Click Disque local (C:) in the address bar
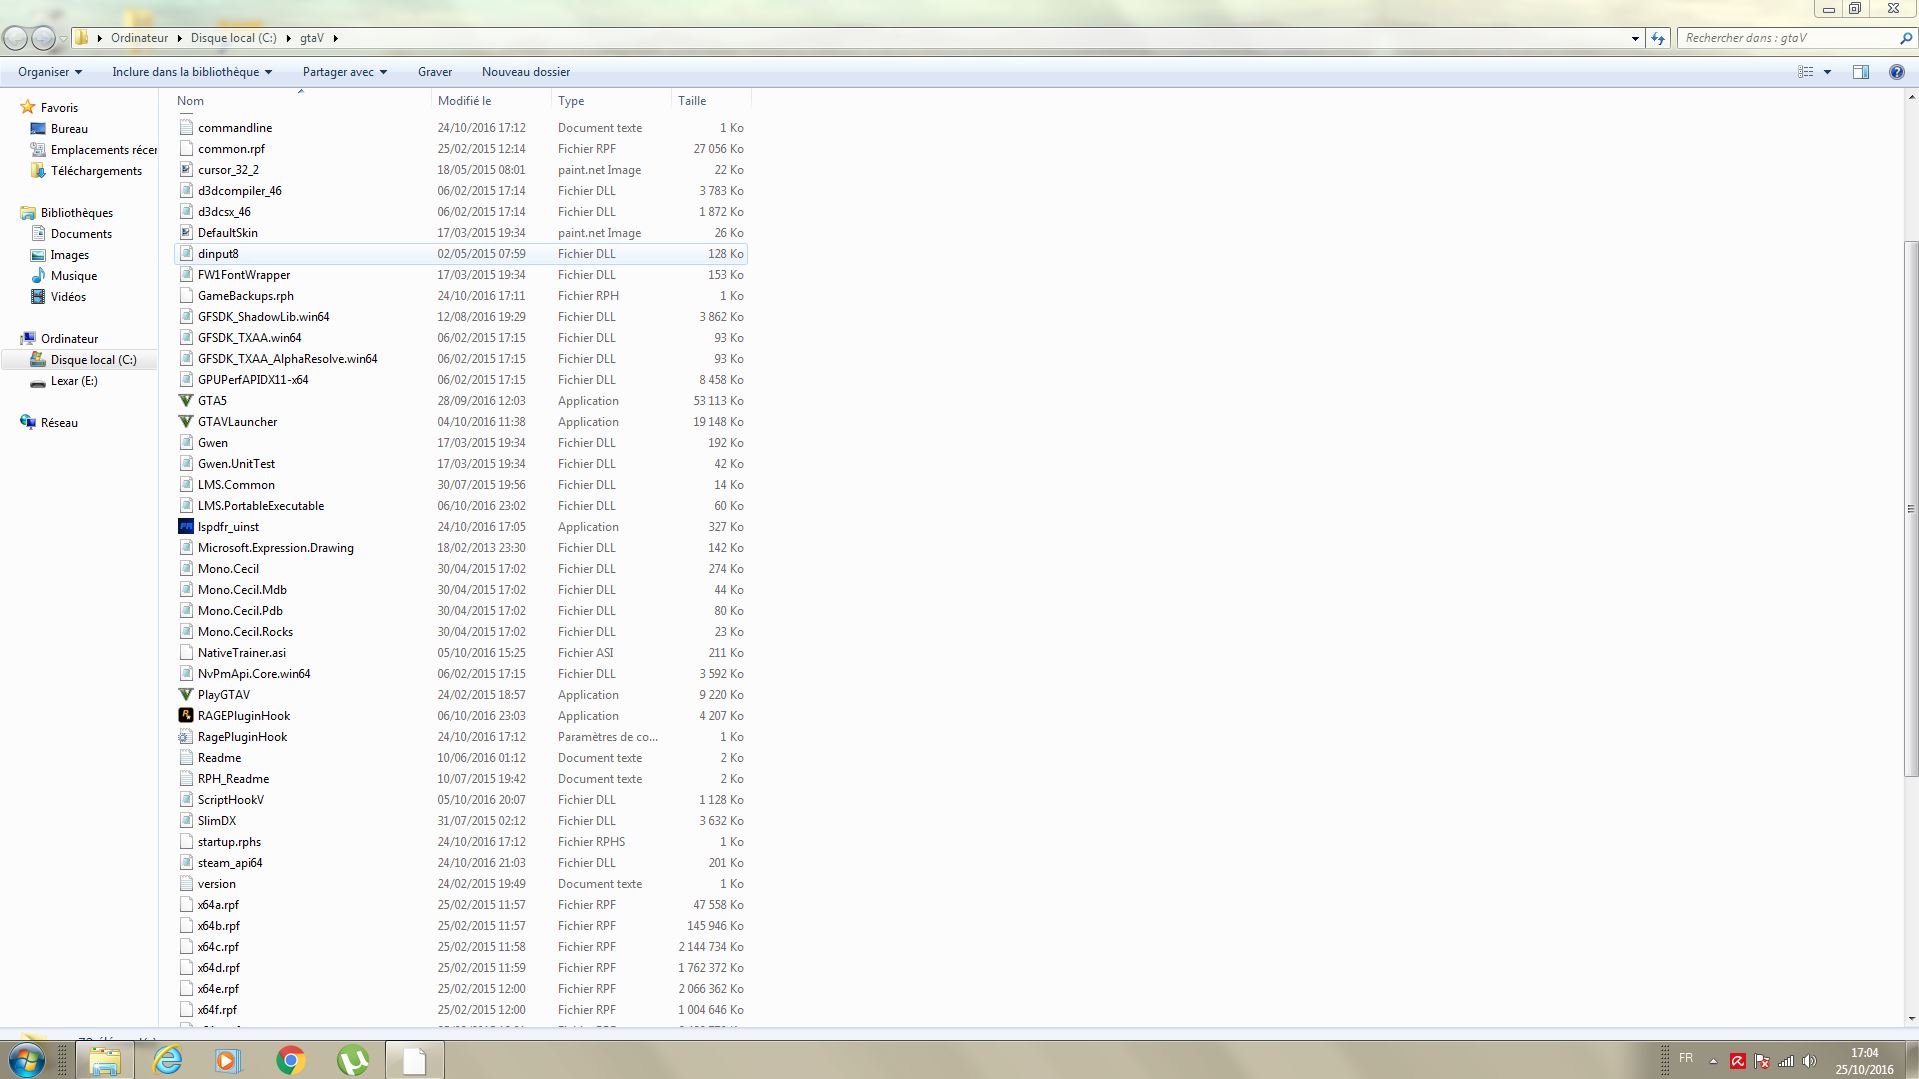Screen dimensions: 1919x1079 click(x=234, y=38)
